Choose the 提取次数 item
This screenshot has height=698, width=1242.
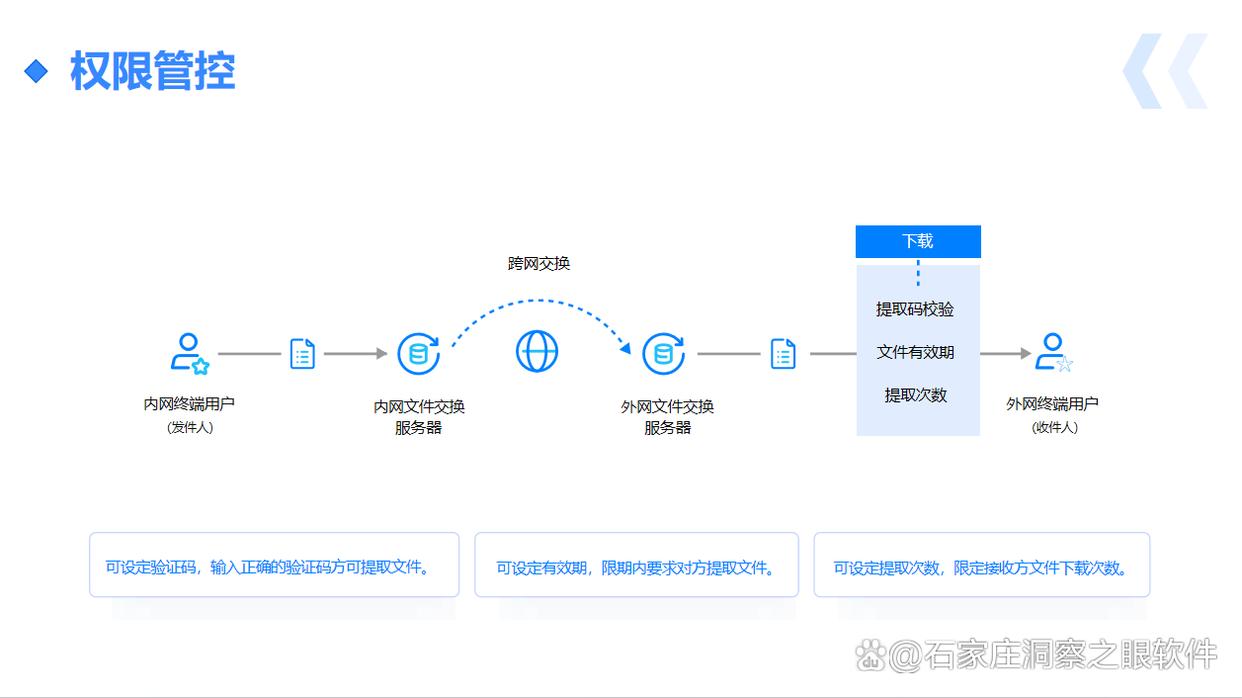point(915,395)
